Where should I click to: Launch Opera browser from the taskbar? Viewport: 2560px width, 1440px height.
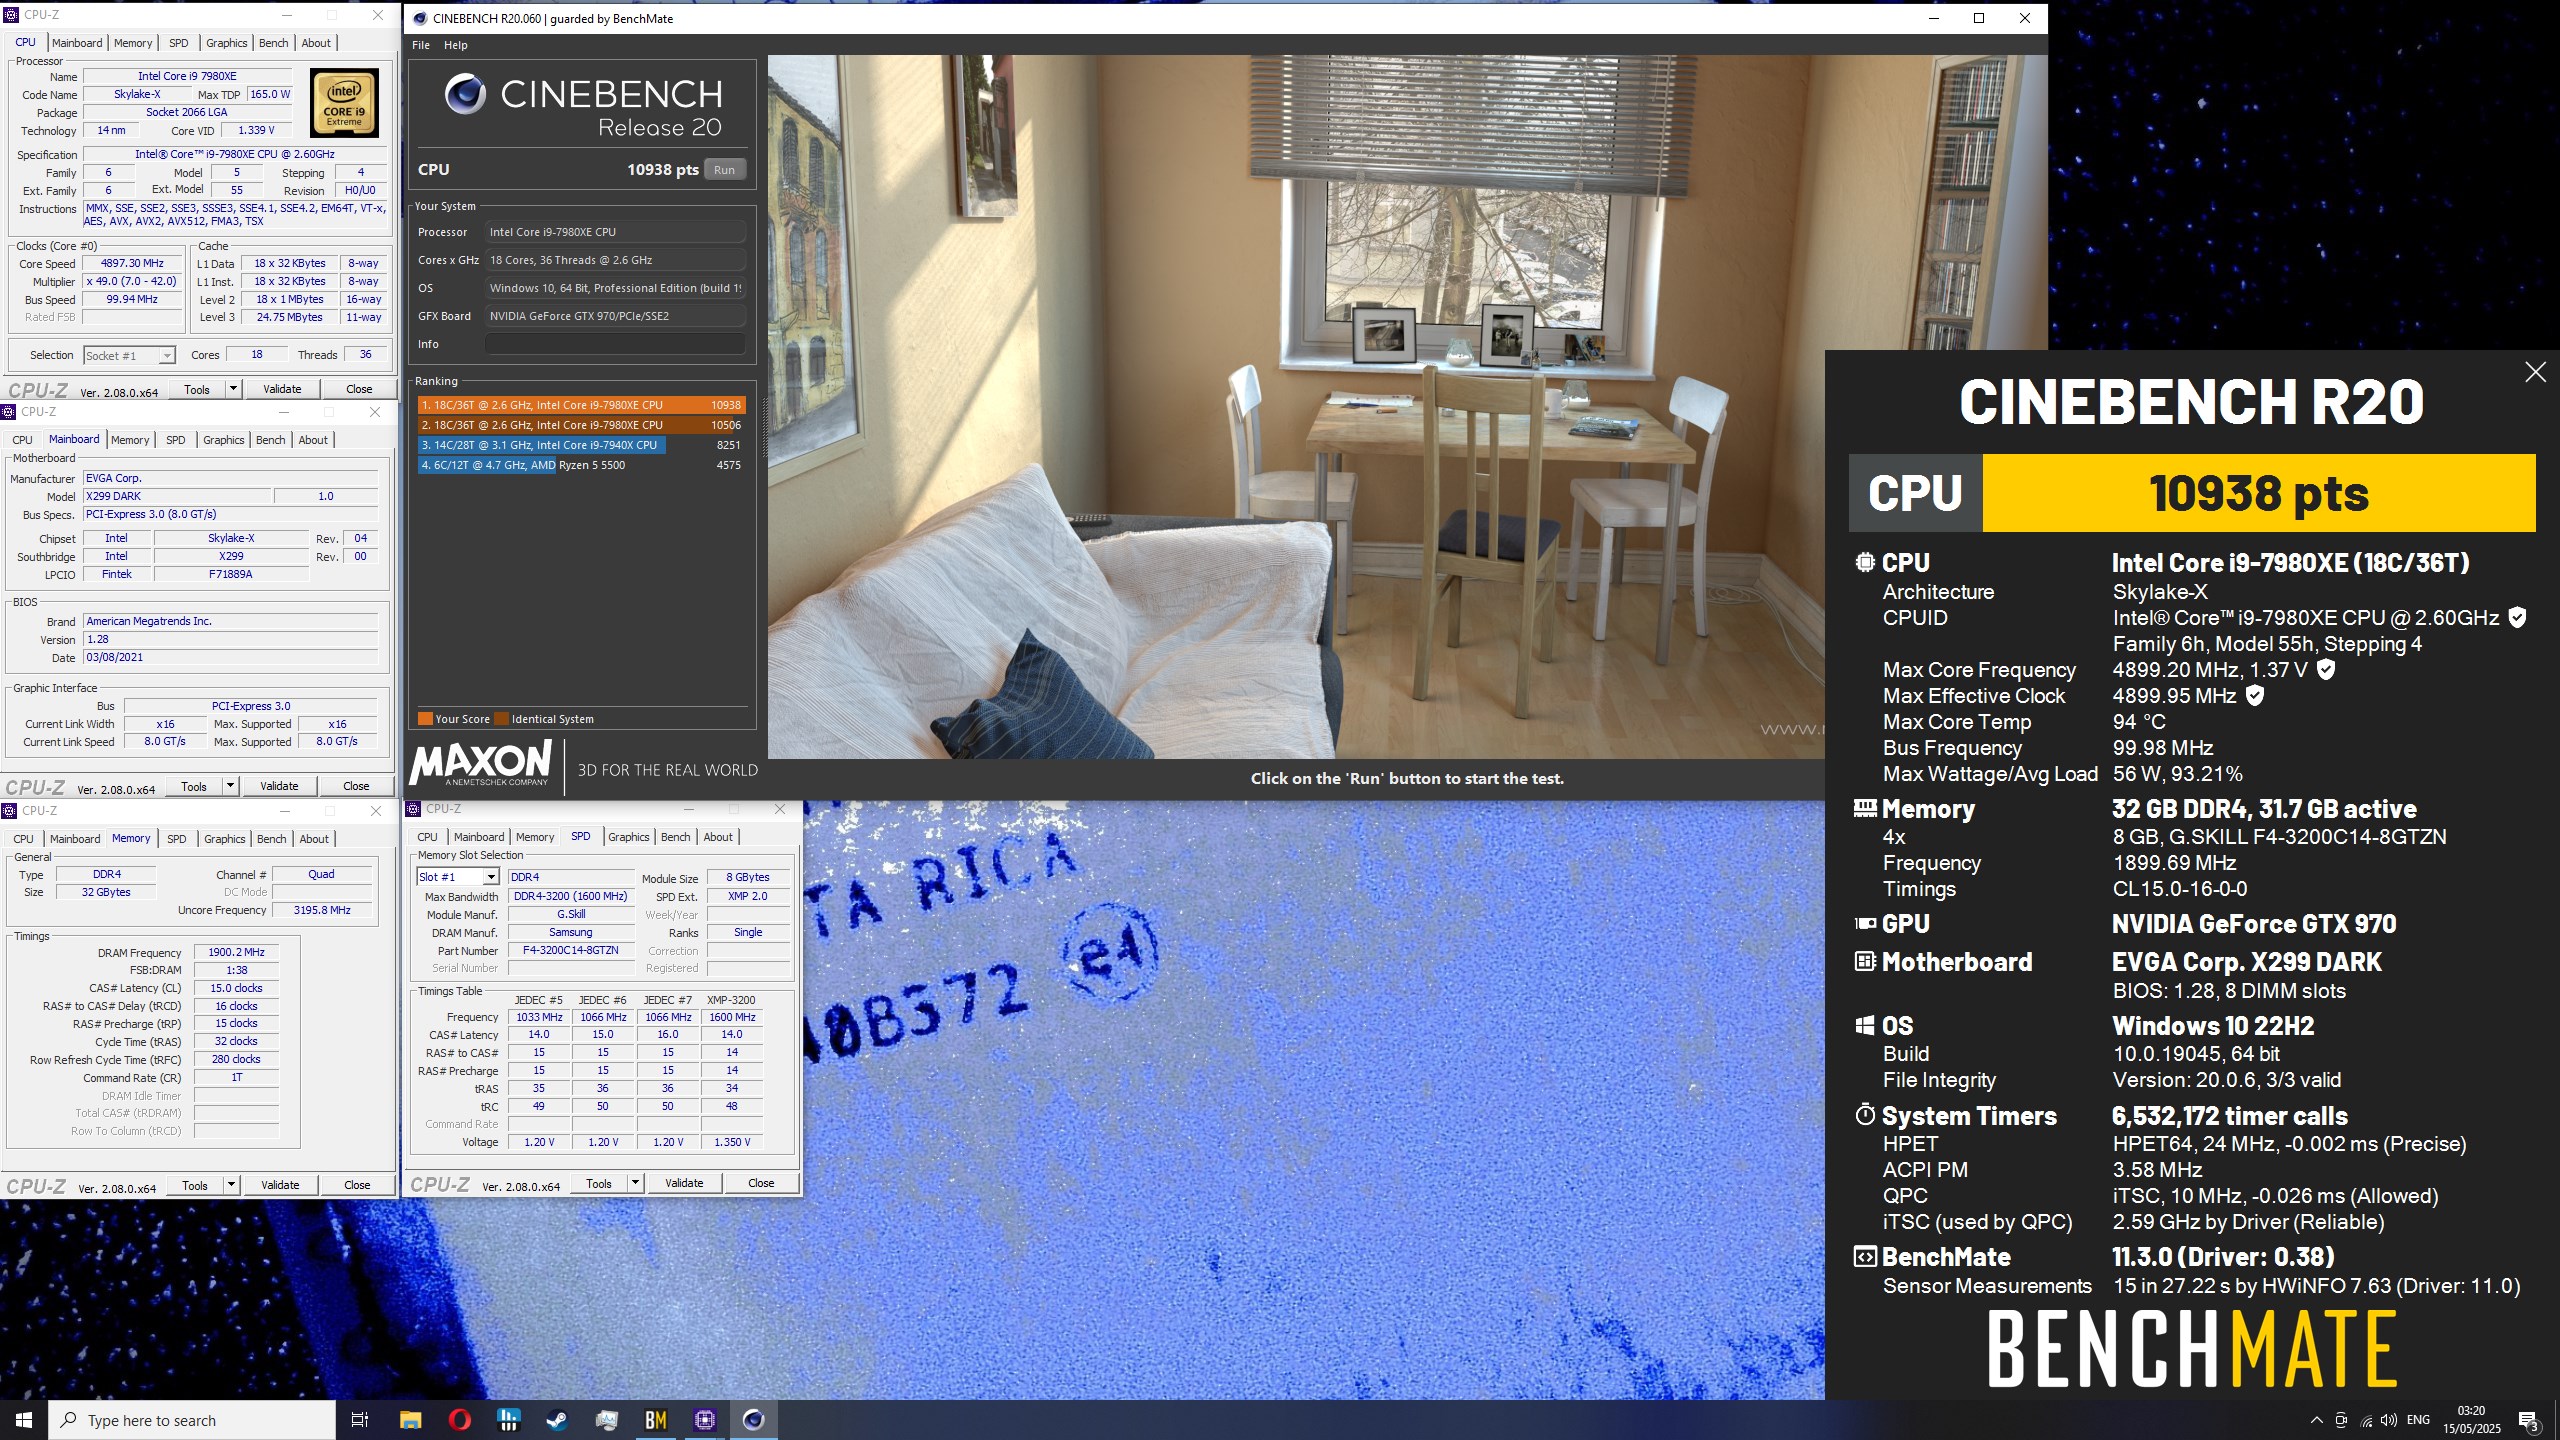pyautogui.click(x=459, y=1420)
